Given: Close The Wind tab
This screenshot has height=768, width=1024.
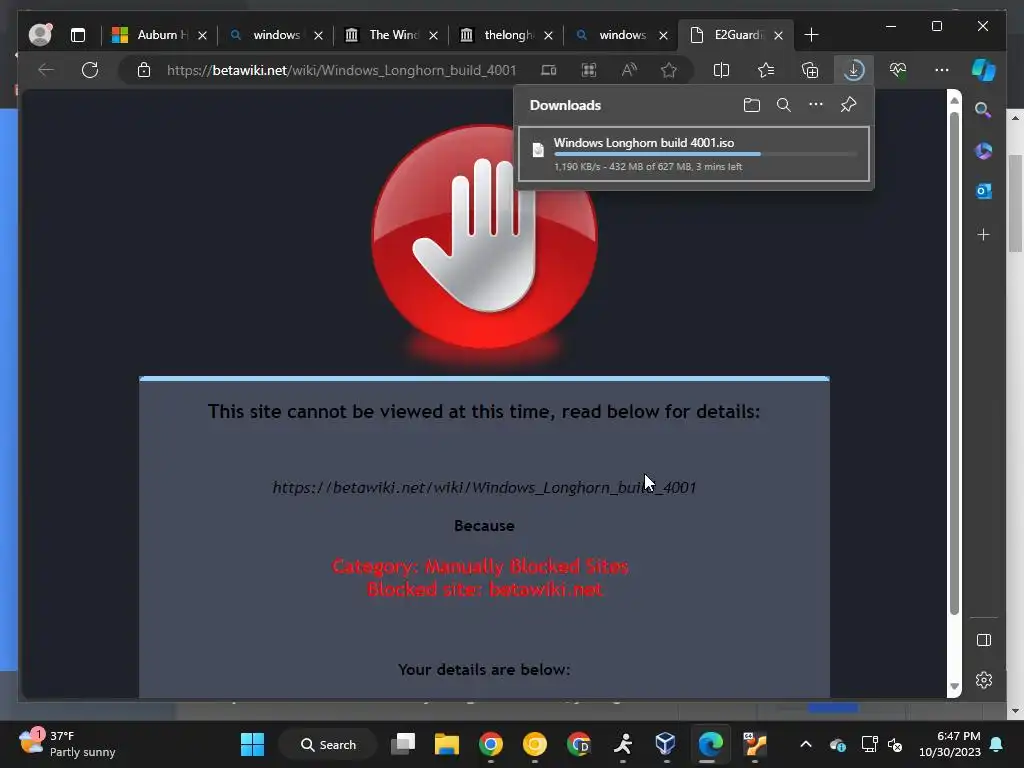Looking at the screenshot, I should pyautogui.click(x=433, y=35).
